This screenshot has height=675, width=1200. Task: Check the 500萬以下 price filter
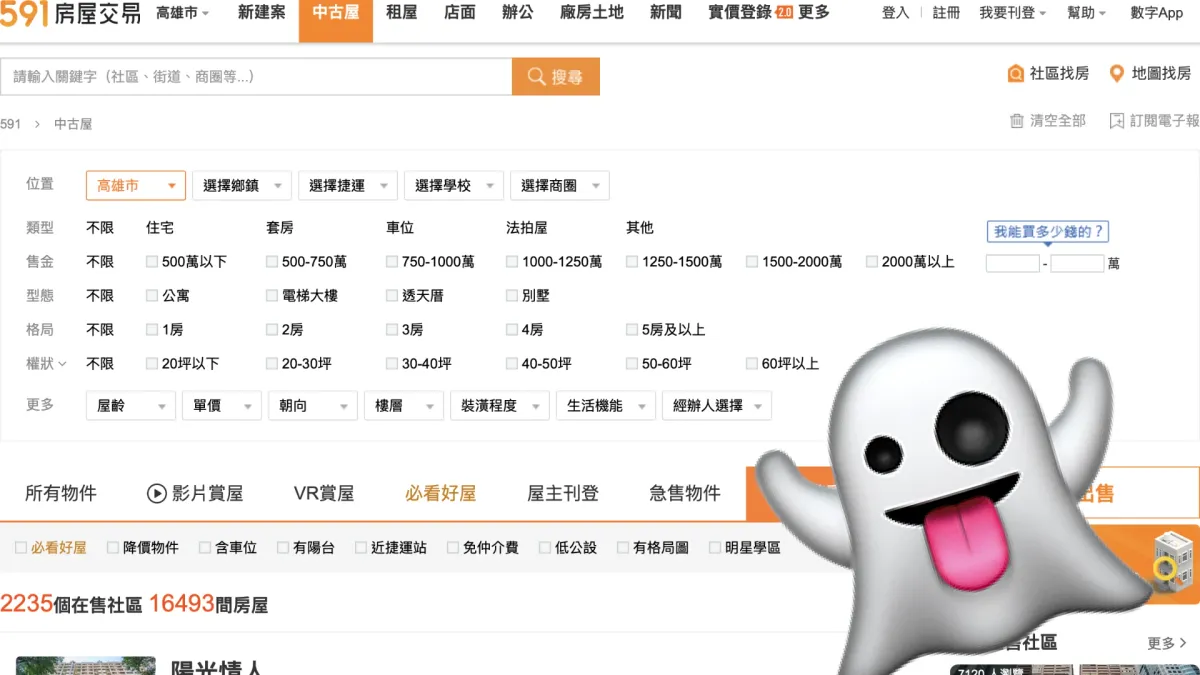pyautogui.click(x=151, y=261)
